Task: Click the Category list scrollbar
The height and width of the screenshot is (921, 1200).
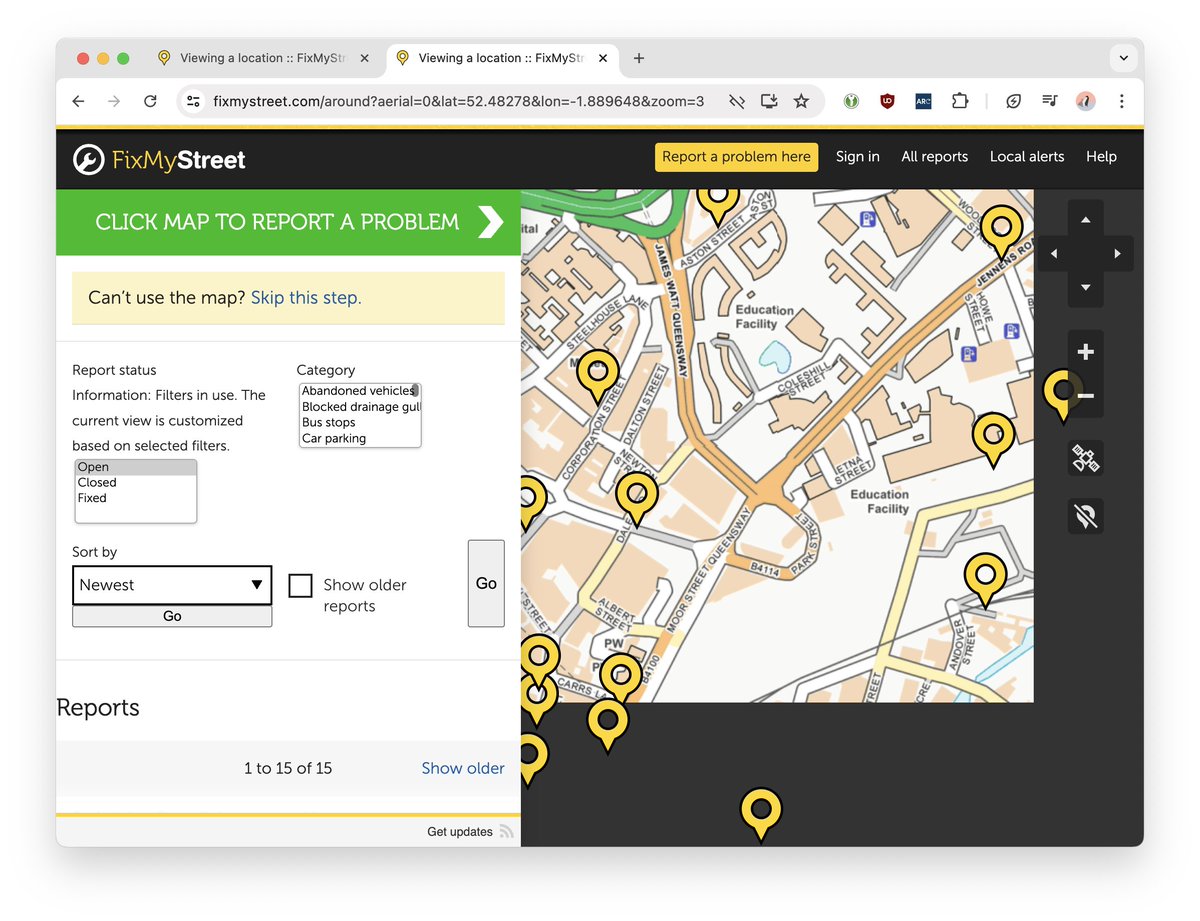Action: (x=415, y=391)
